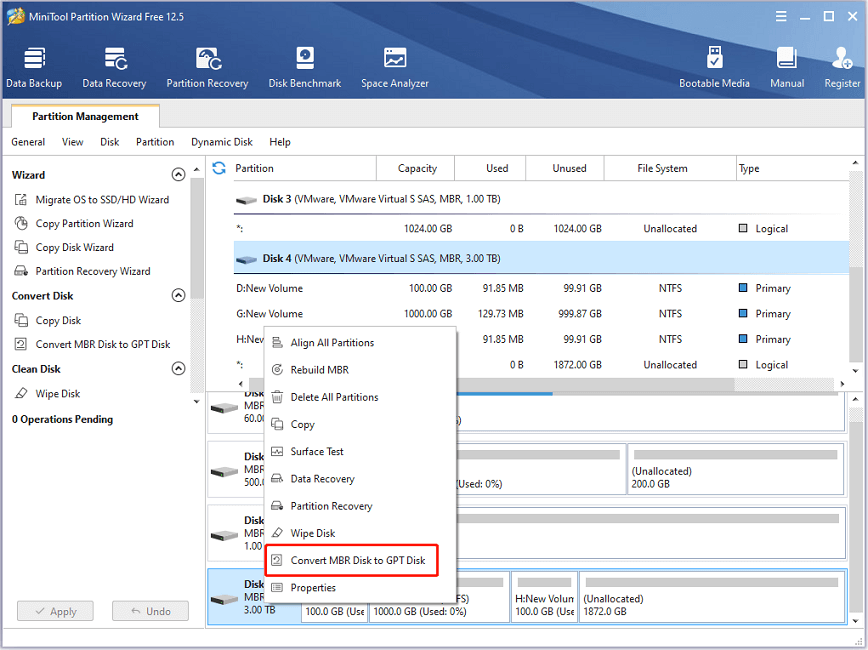Viewport: 868px width, 650px height.
Task: Open the Partition menu
Action: point(155,142)
